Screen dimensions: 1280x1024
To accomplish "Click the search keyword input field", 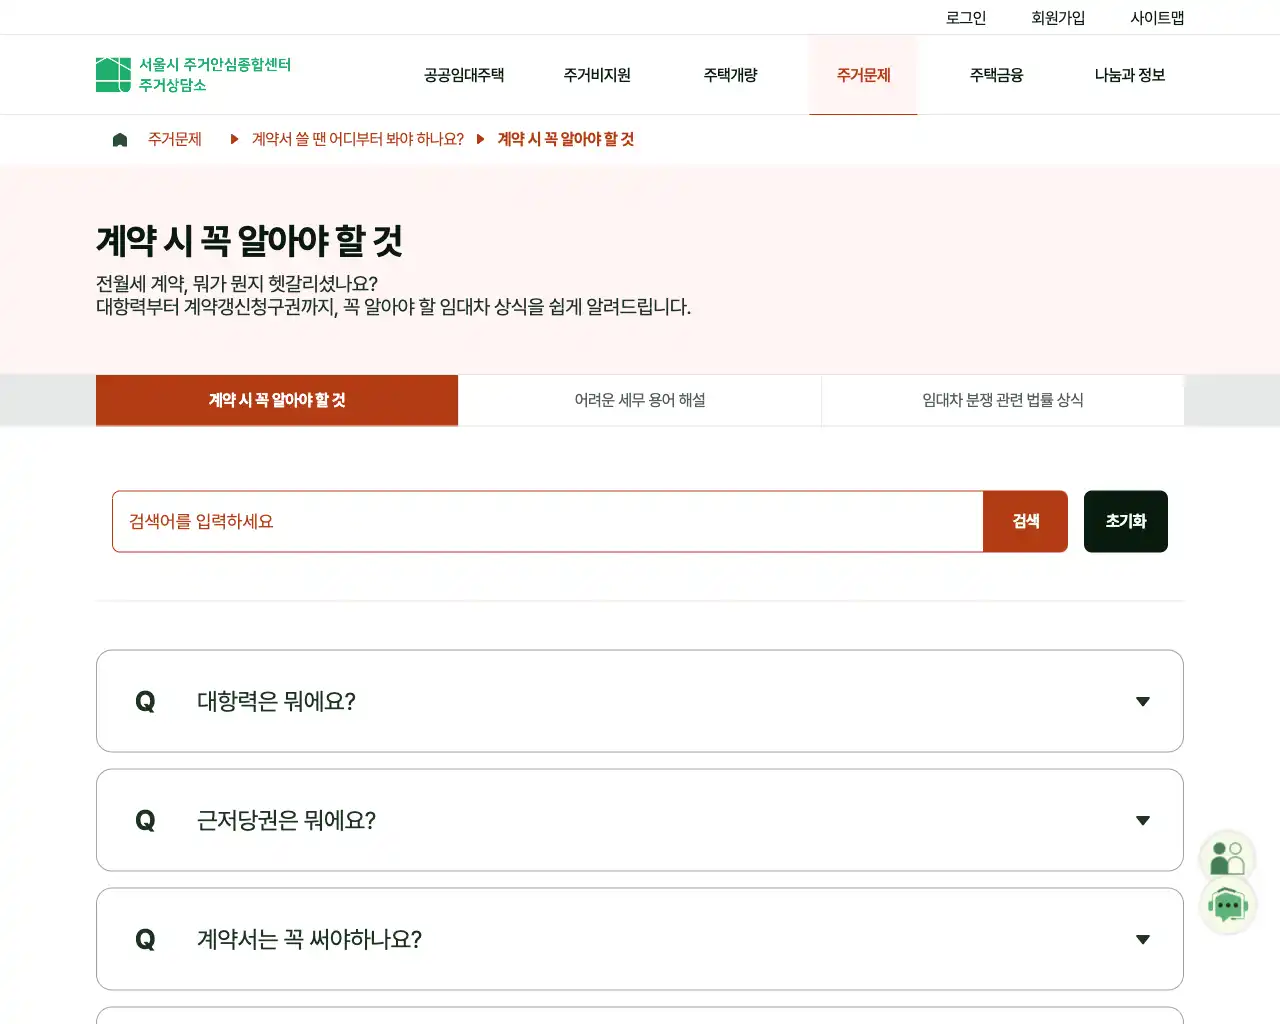I will point(548,521).
